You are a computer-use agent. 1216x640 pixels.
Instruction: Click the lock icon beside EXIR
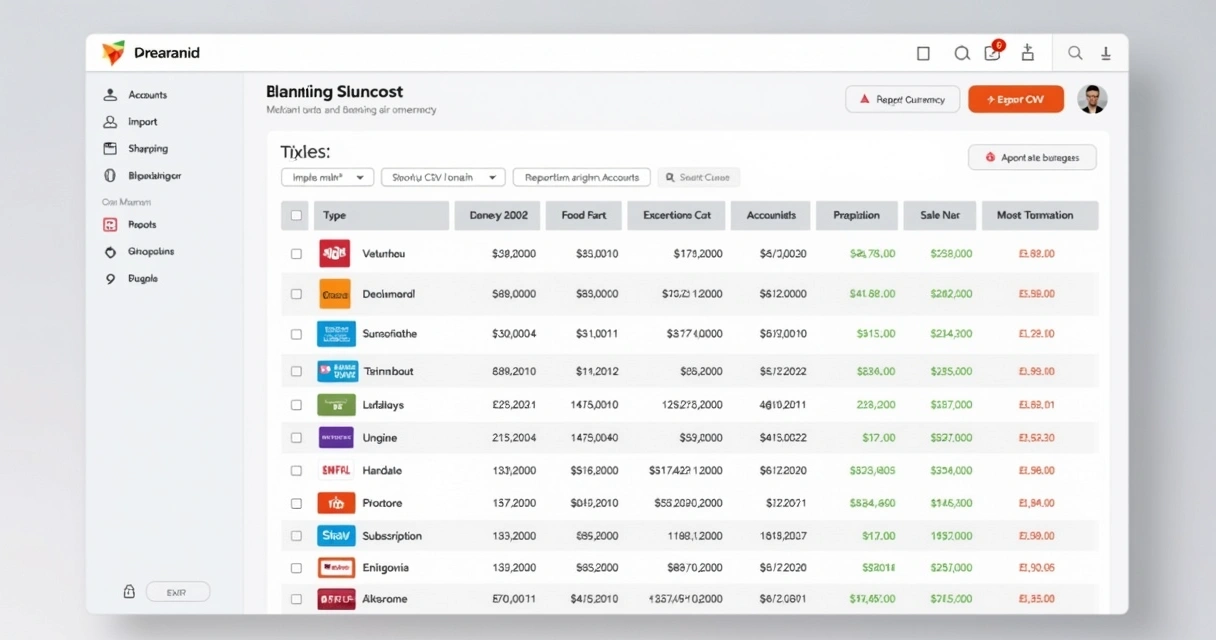(x=129, y=591)
